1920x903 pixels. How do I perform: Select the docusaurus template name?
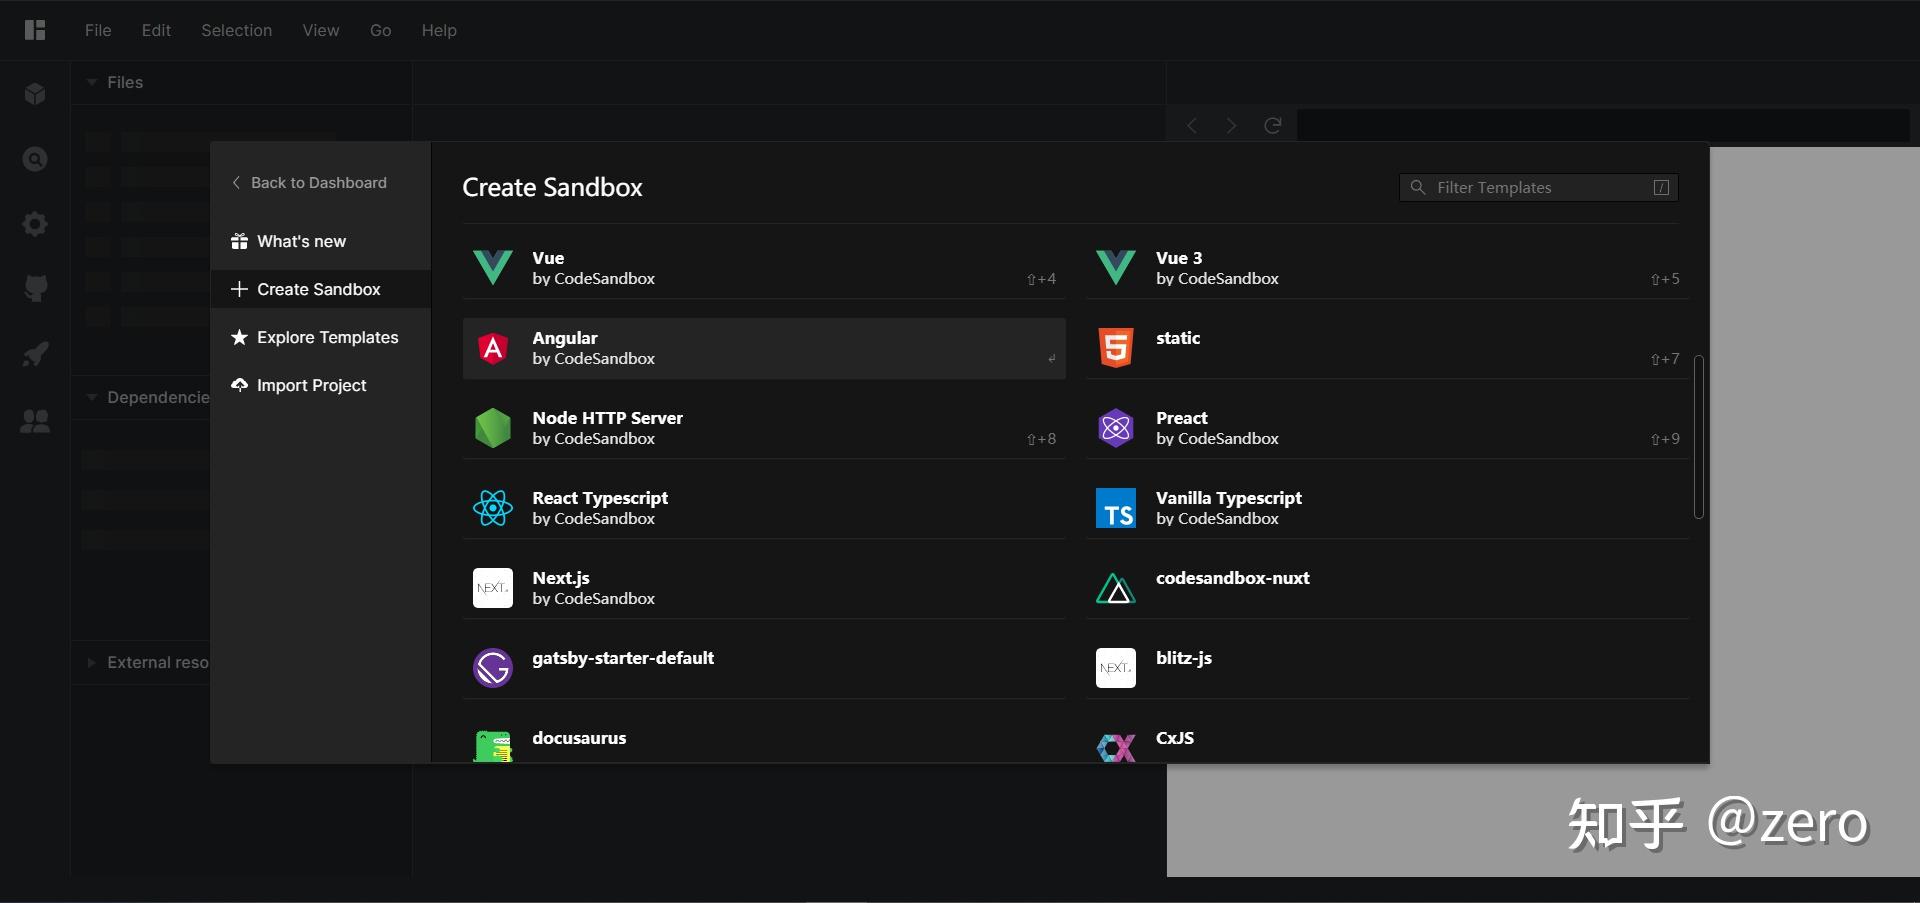(579, 738)
